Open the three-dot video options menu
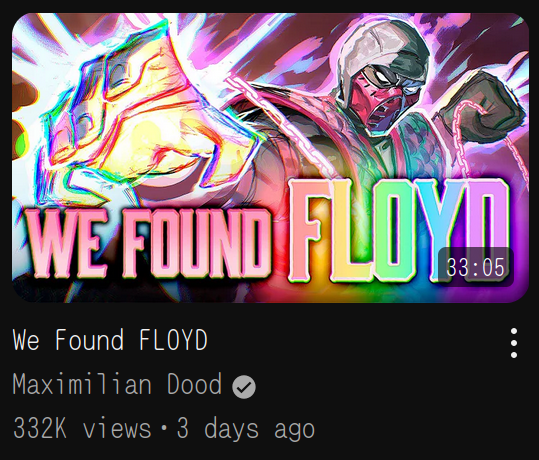 514,343
